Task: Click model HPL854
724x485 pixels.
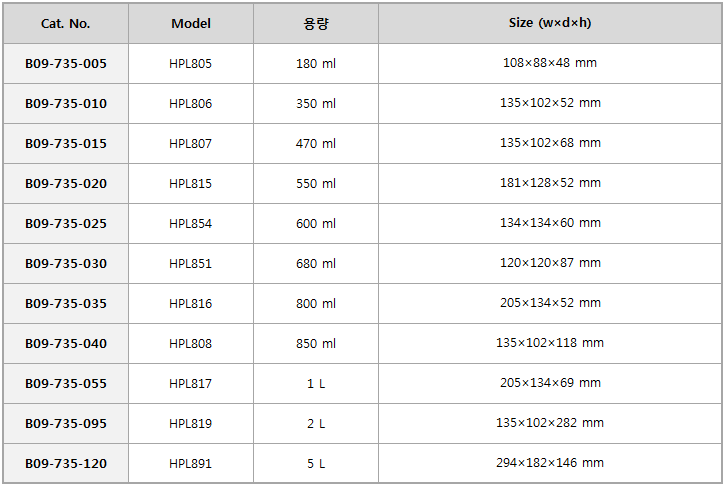Action: (x=190, y=224)
